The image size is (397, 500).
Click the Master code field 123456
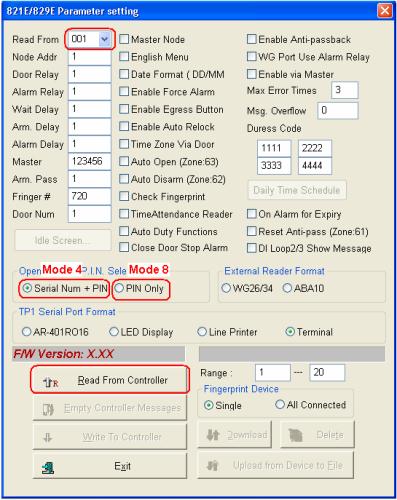tap(90, 162)
